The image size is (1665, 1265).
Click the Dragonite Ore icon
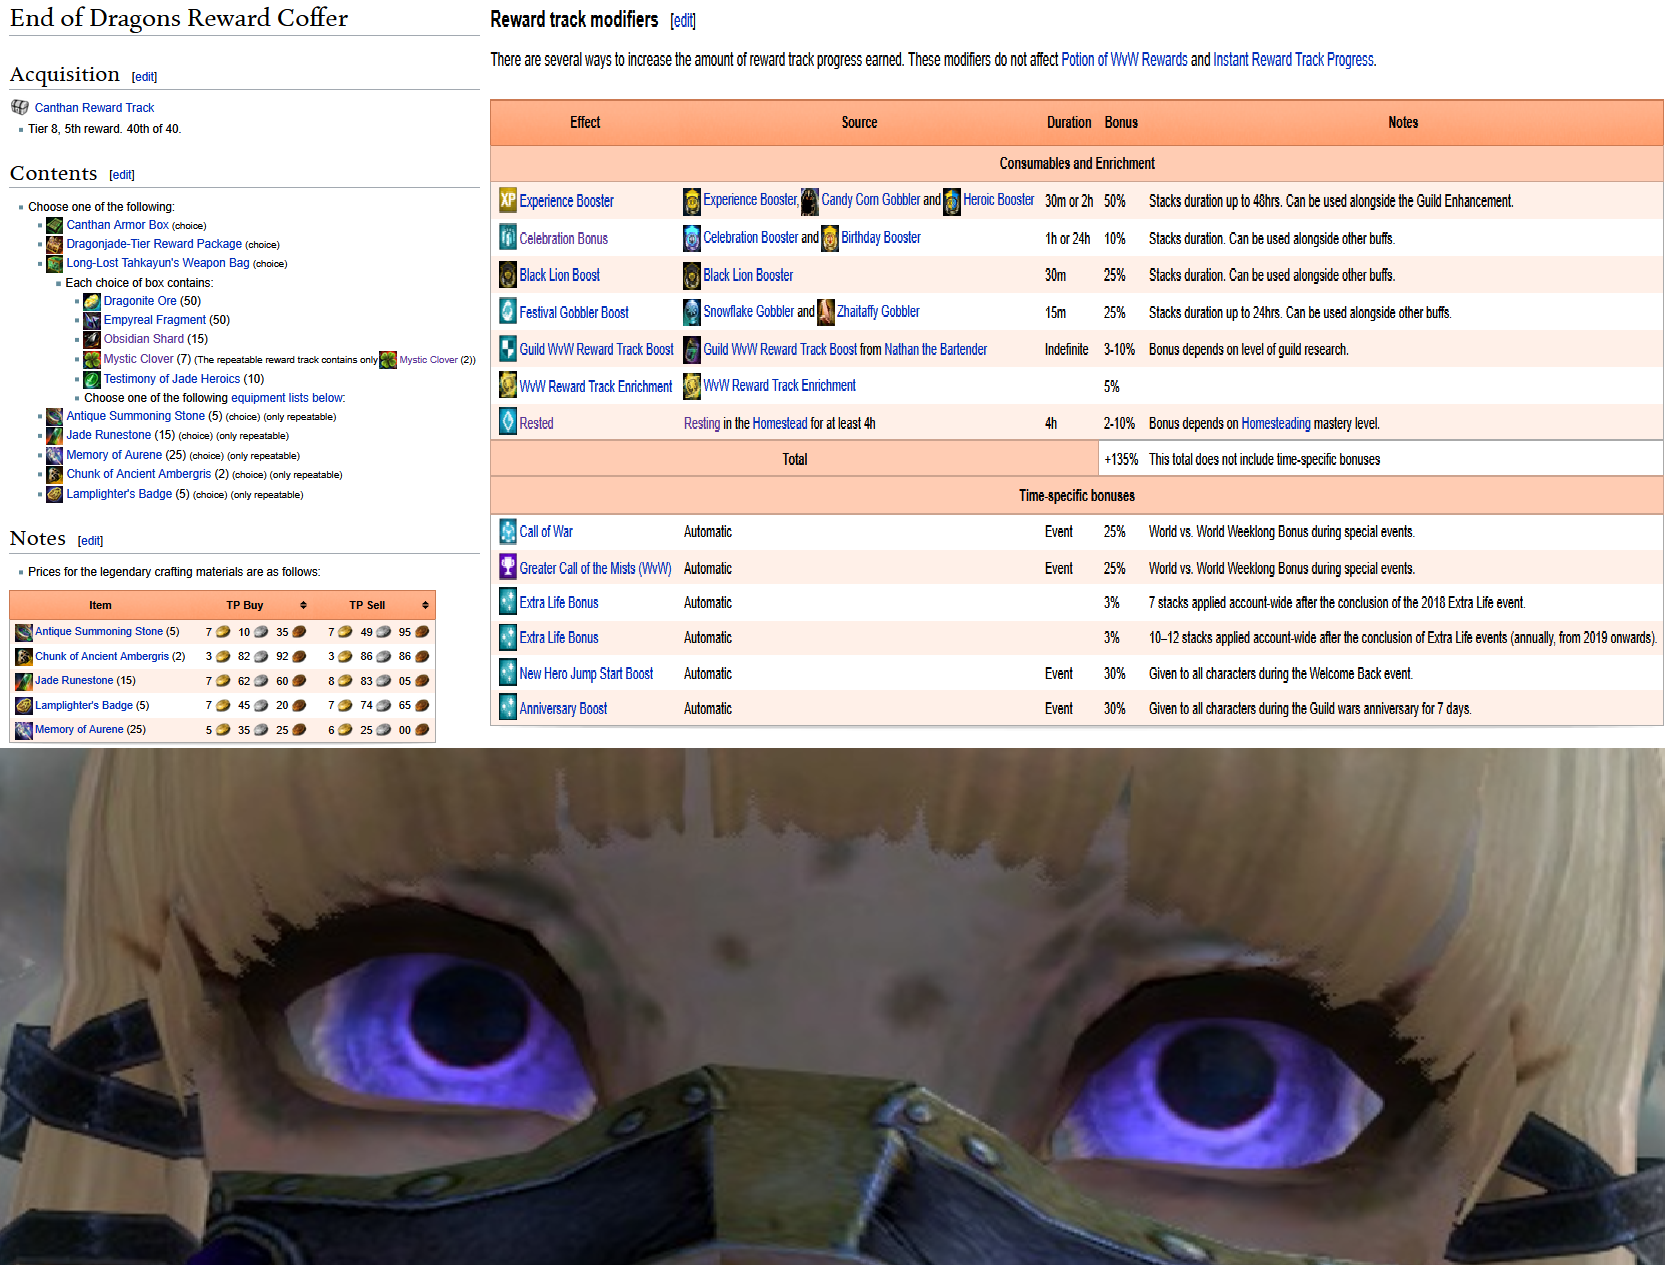pos(92,301)
